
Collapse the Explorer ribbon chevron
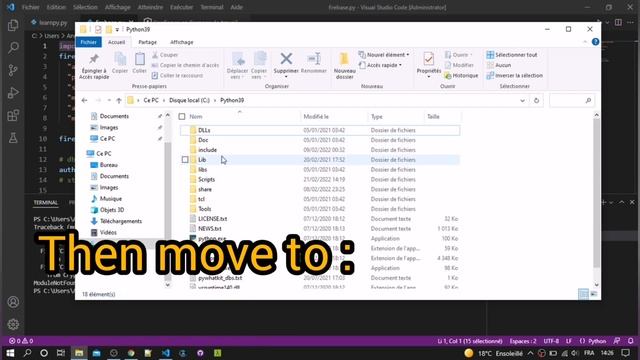(x=585, y=42)
